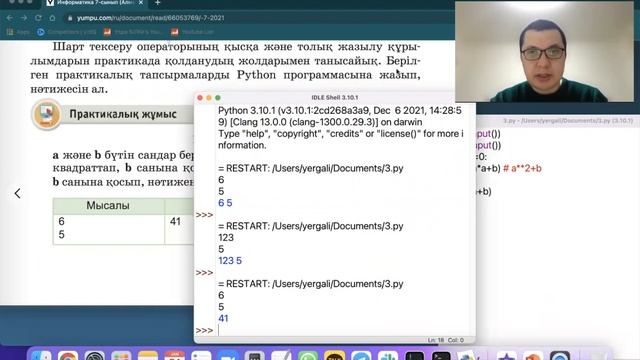The height and width of the screenshot is (360, 640).
Task: Click the 'Col: 0' status bar entry
Action: [456, 340]
